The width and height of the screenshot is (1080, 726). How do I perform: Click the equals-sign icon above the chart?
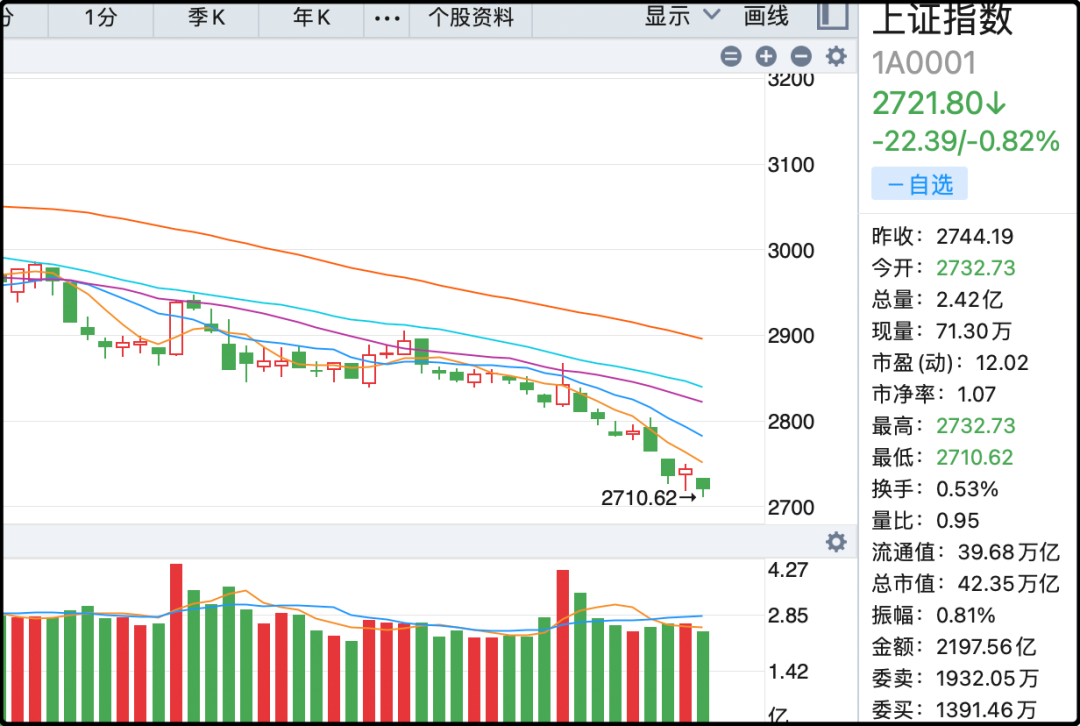point(731,57)
